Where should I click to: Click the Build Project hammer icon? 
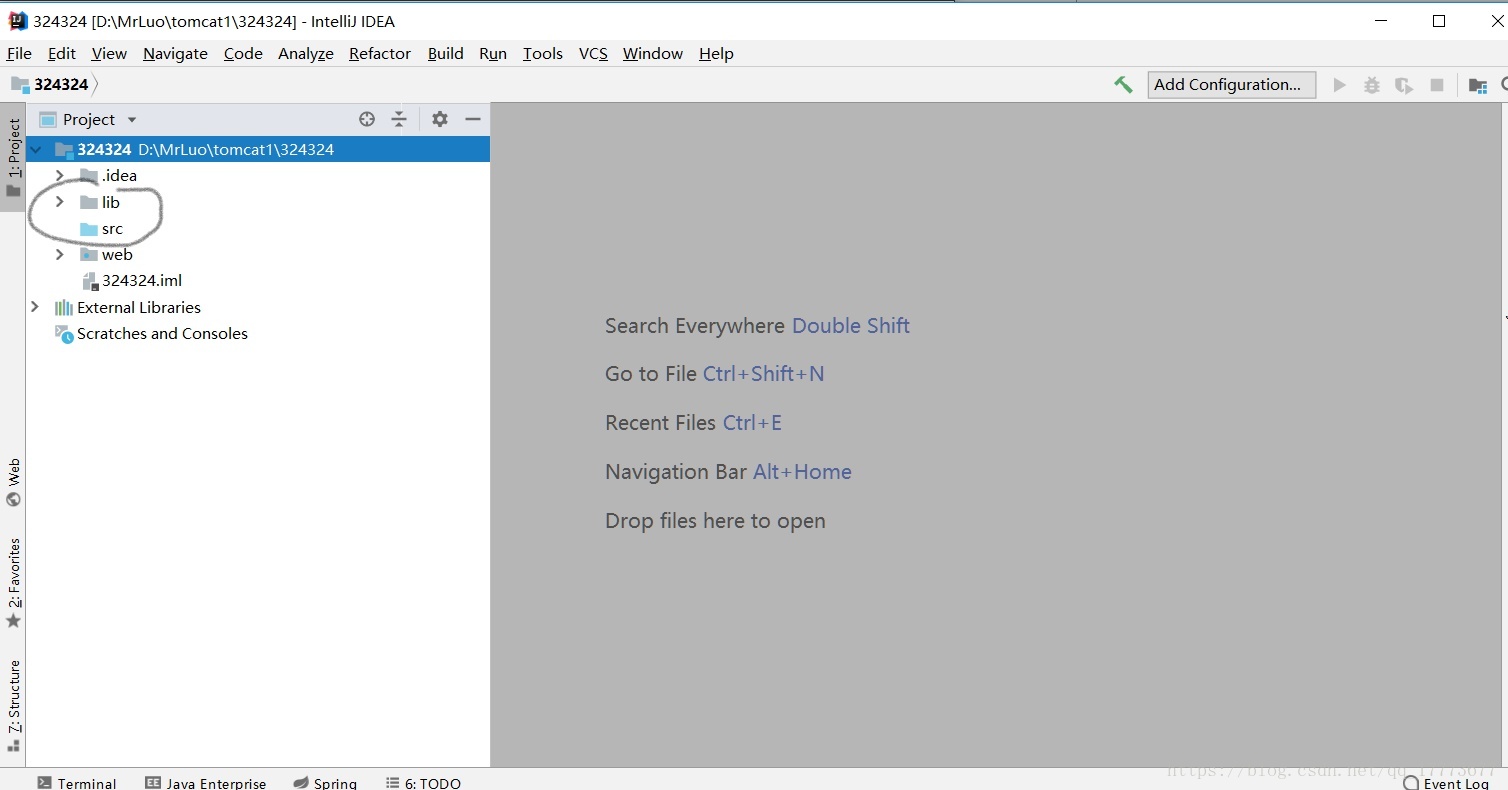1123,85
